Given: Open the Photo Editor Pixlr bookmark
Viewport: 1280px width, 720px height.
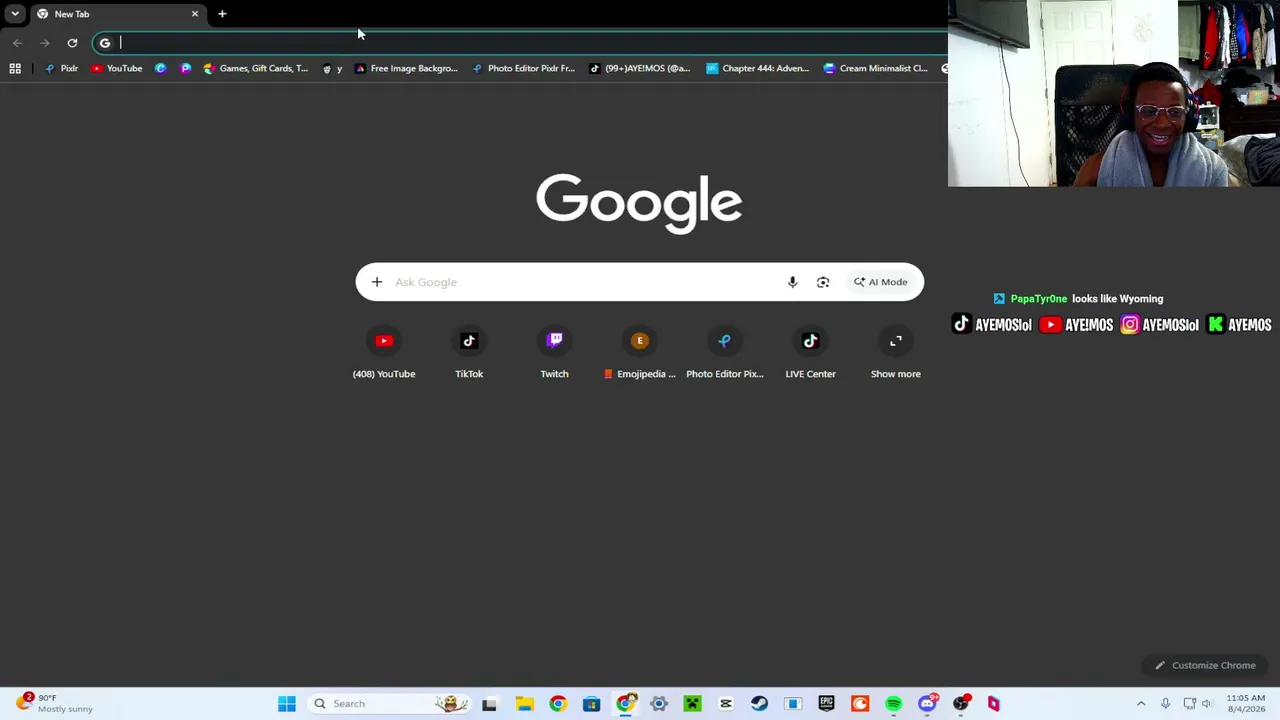Looking at the screenshot, I should point(524,68).
